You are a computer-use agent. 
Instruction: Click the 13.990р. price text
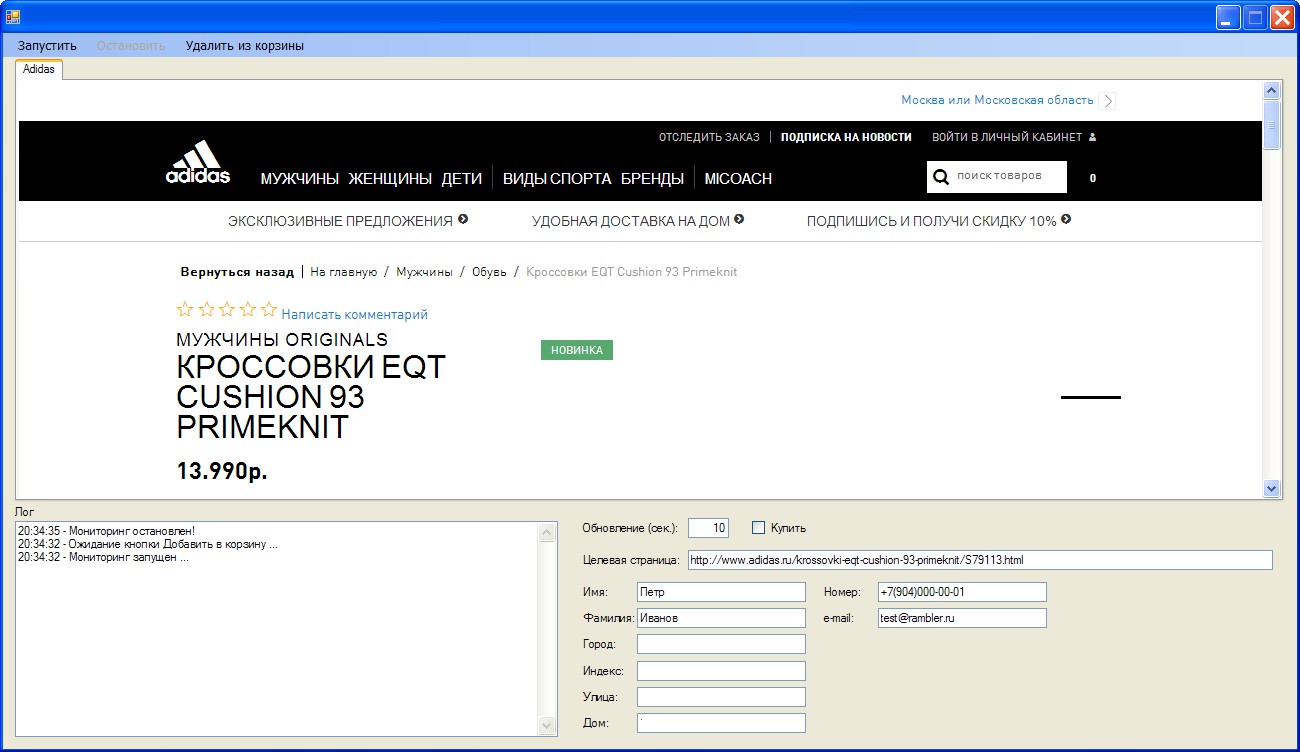[222, 471]
